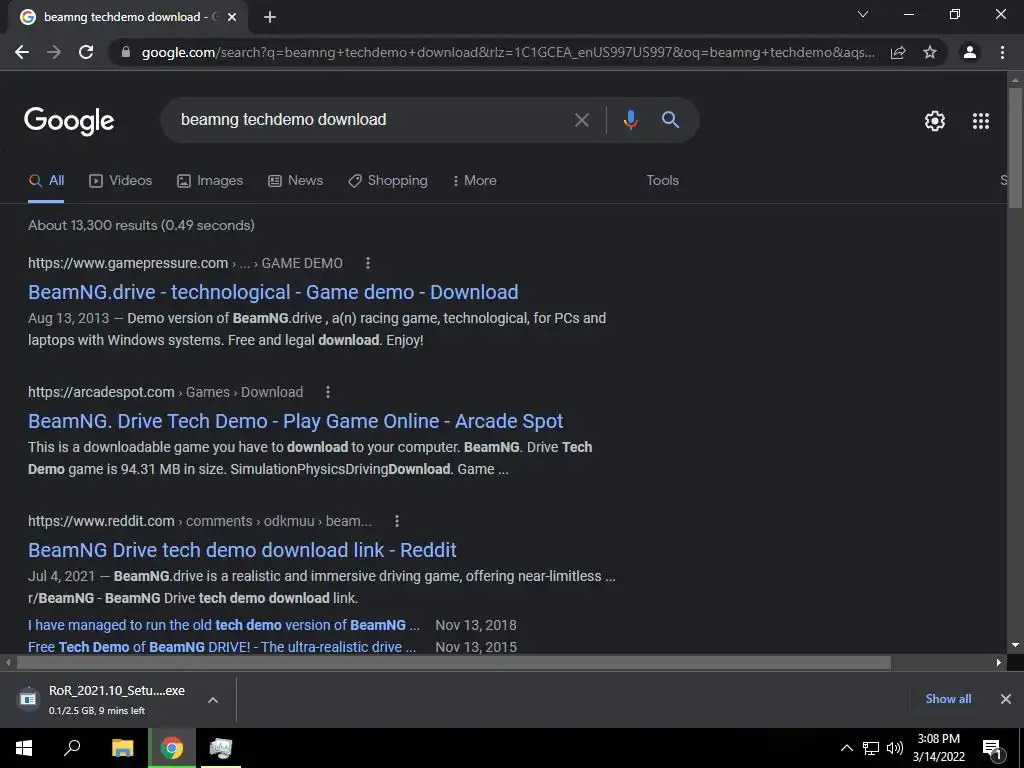This screenshot has height=768, width=1024.
Task: Expand the RoR download options chevron
Action: pyautogui.click(x=212, y=700)
